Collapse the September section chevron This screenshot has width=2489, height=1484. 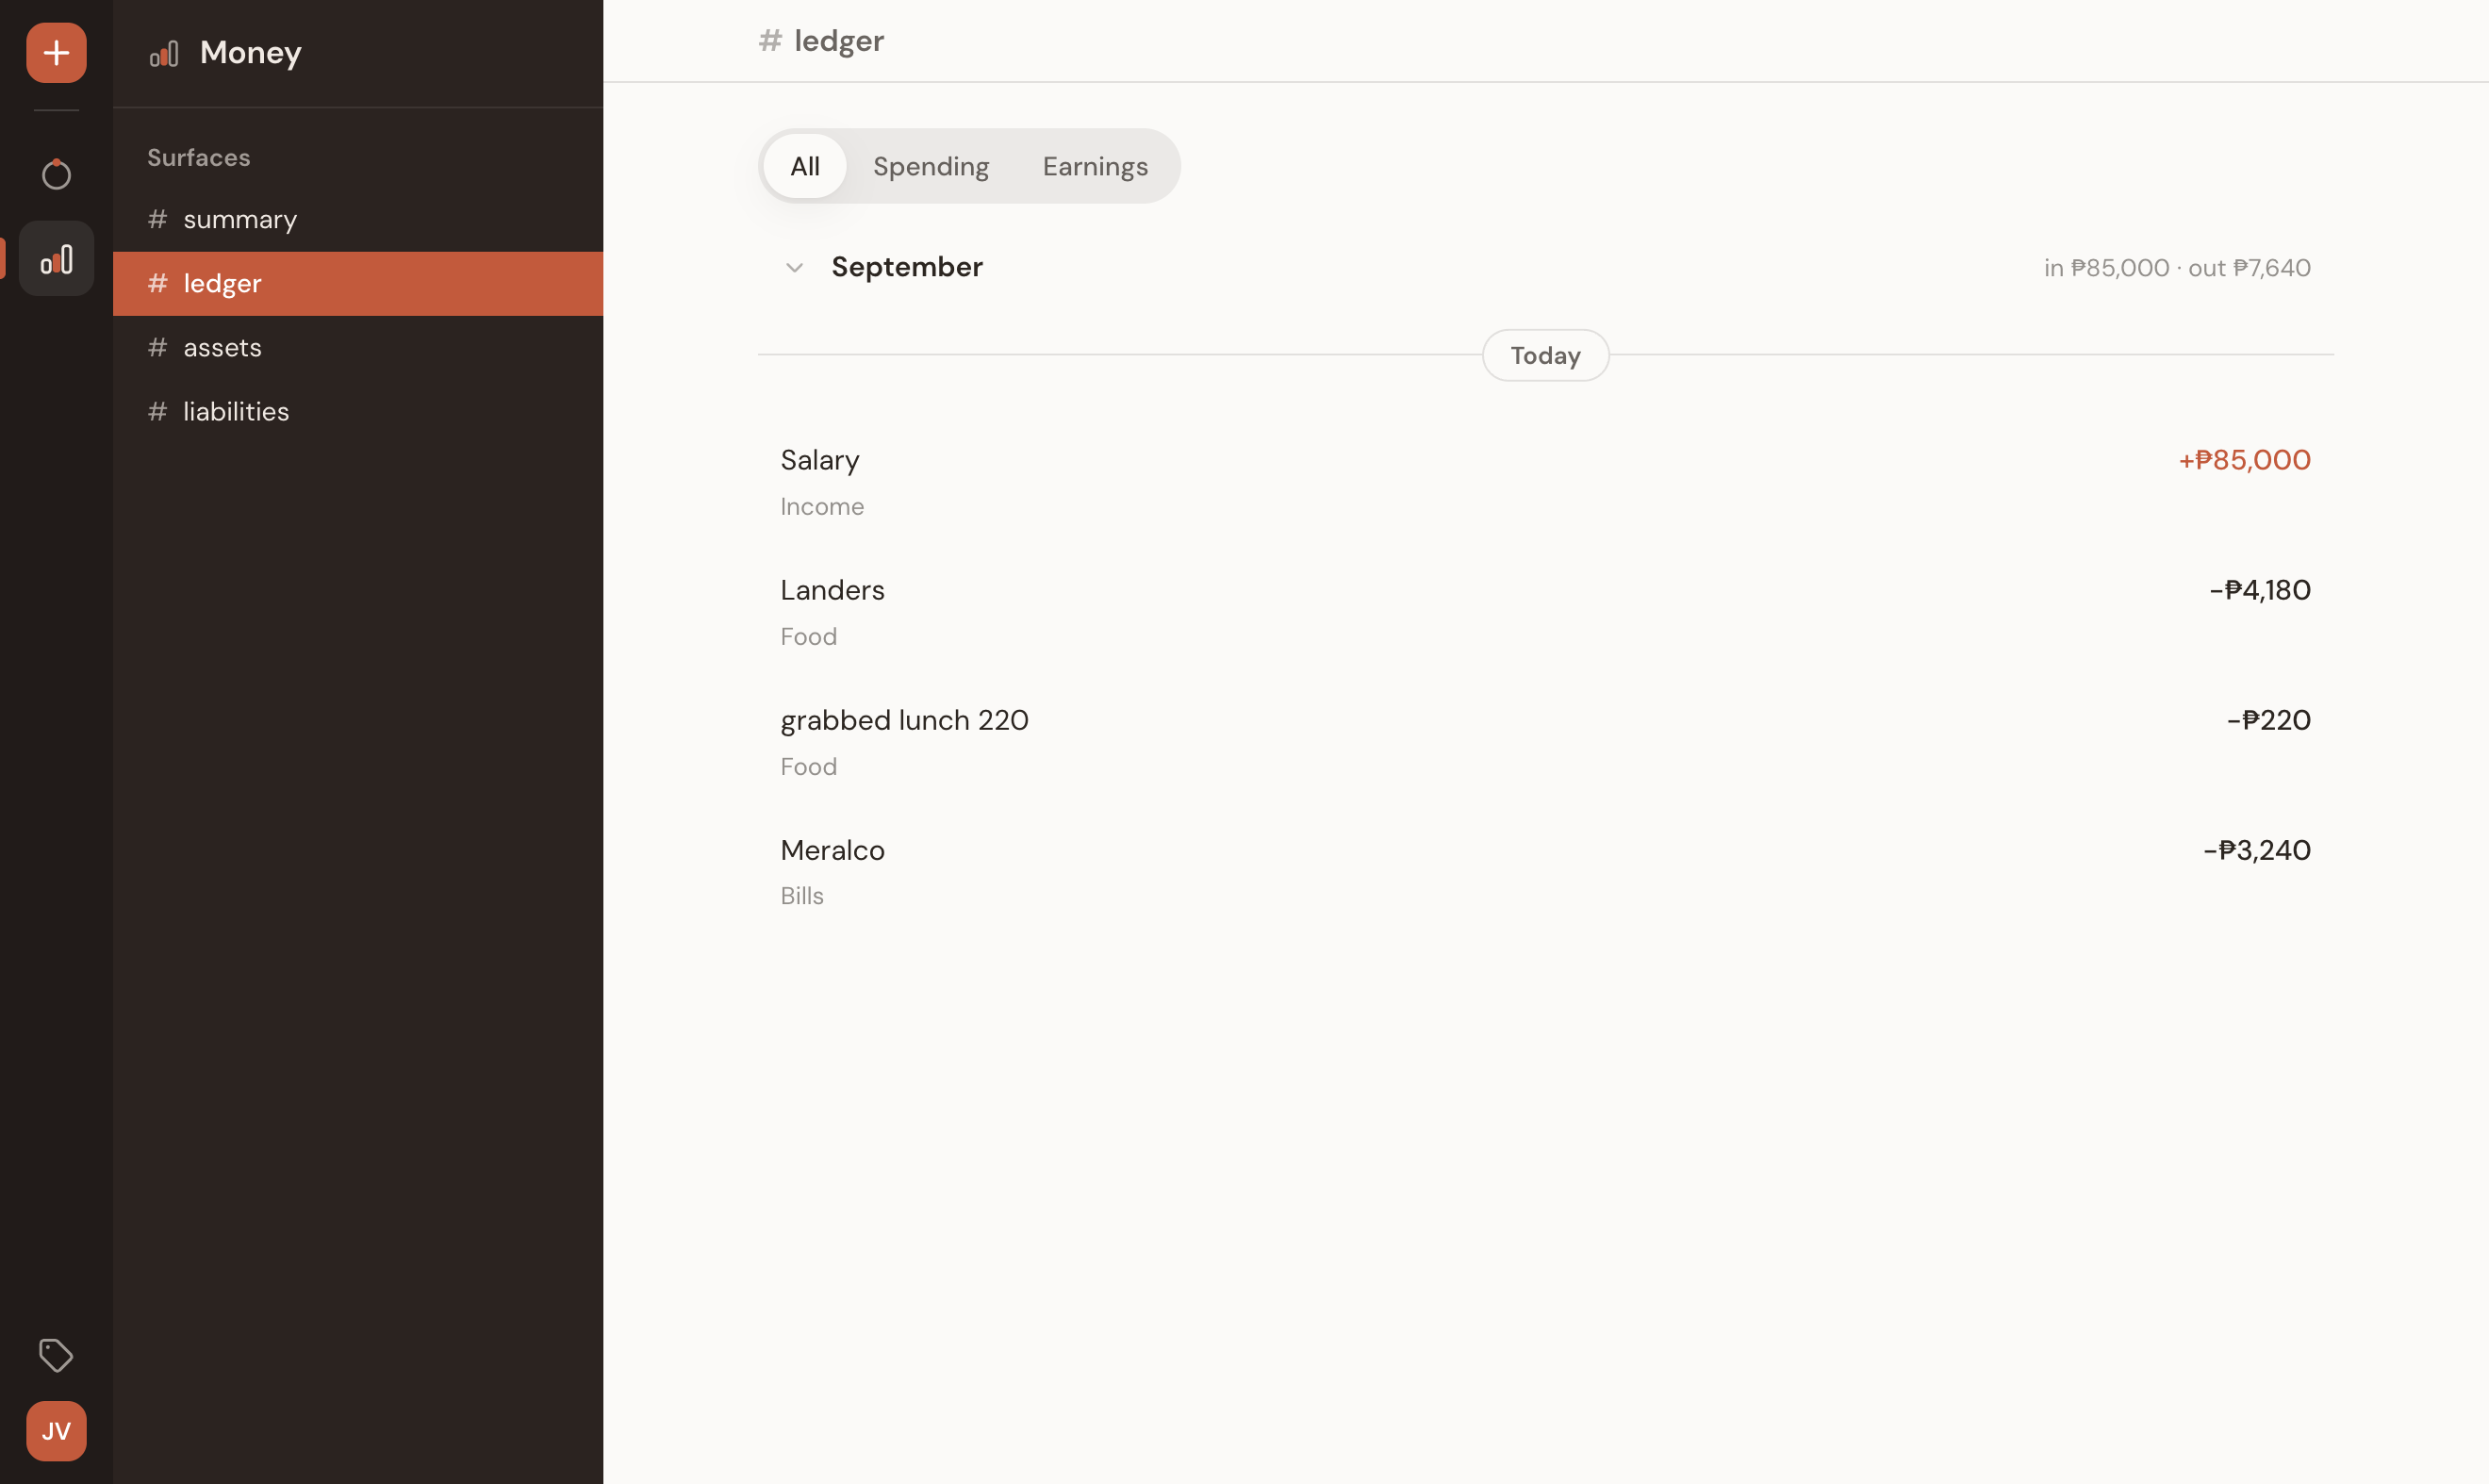tap(794, 267)
